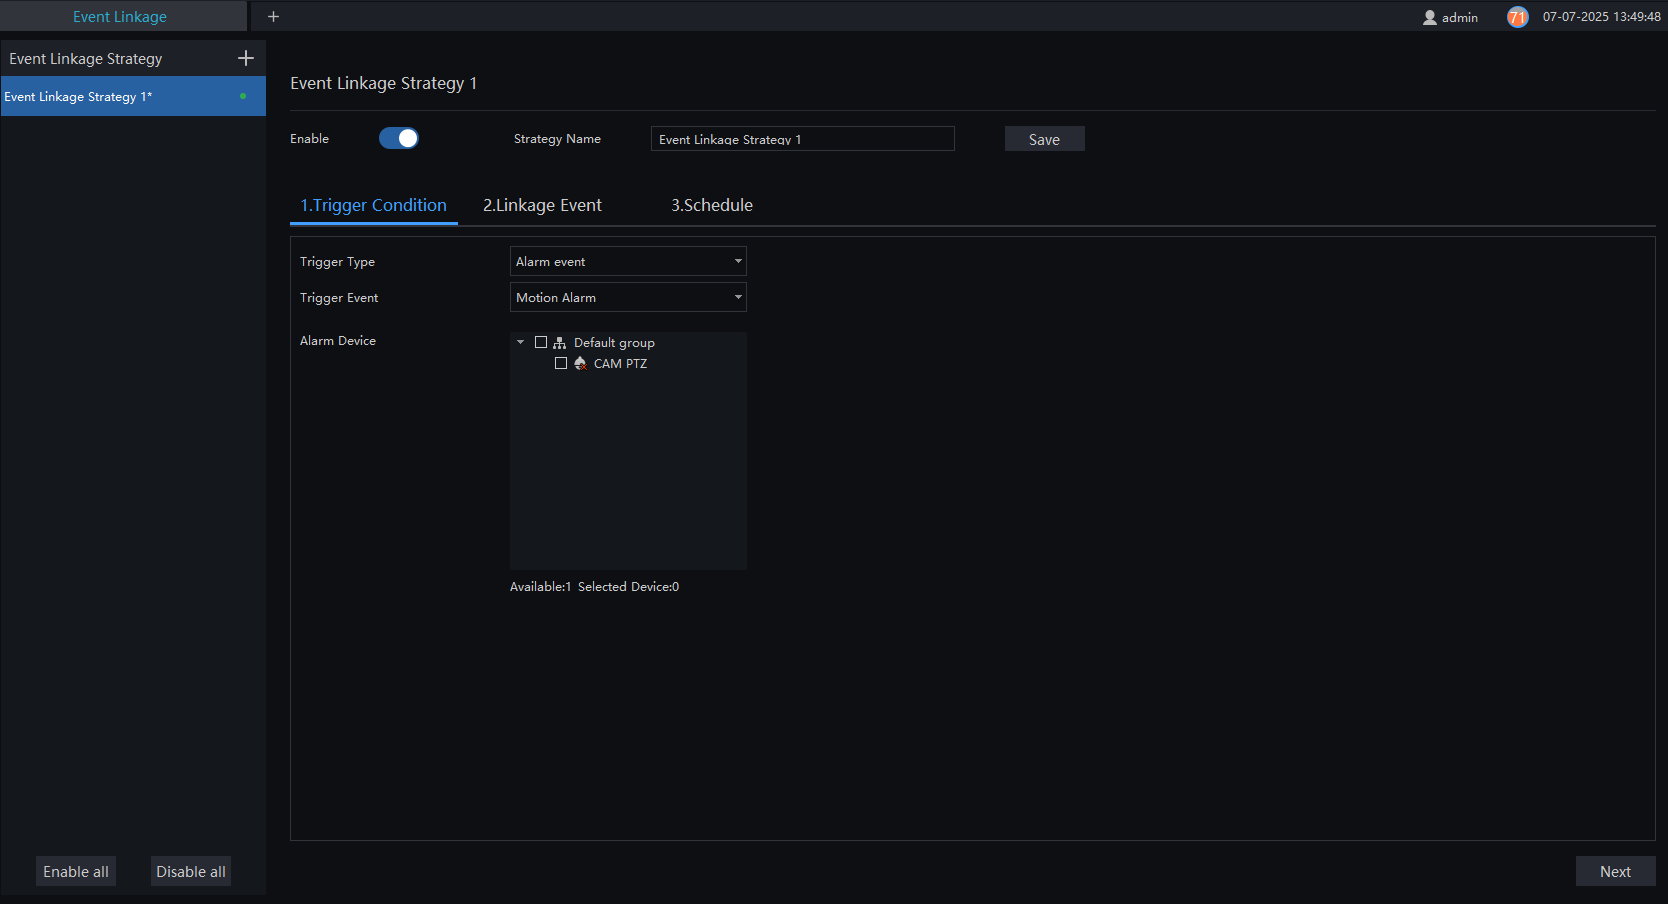Click the admin username text

pos(1460,17)
